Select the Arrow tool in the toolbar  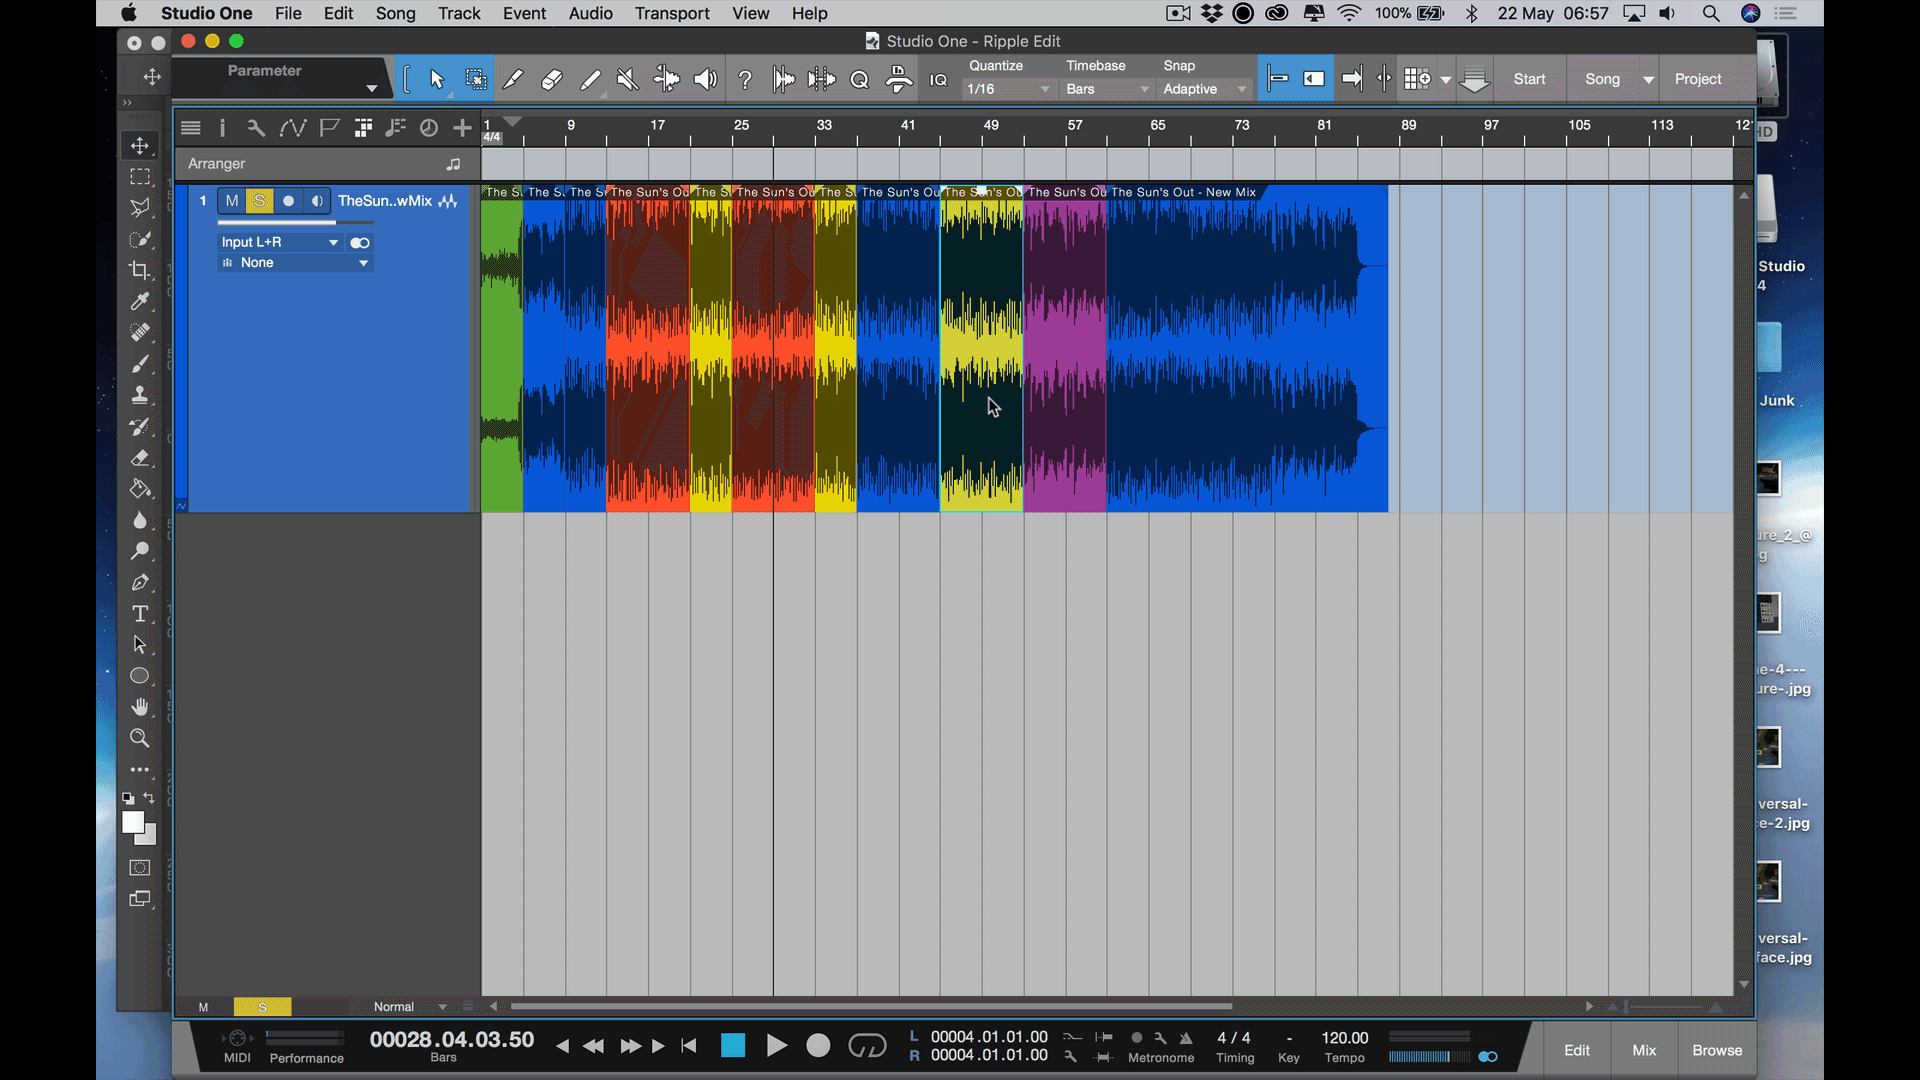[x=437, y=80]
